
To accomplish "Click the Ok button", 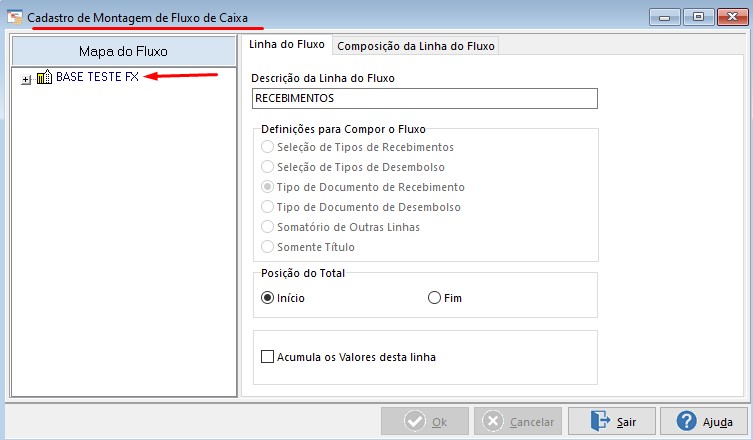I will tap(425, 421).
